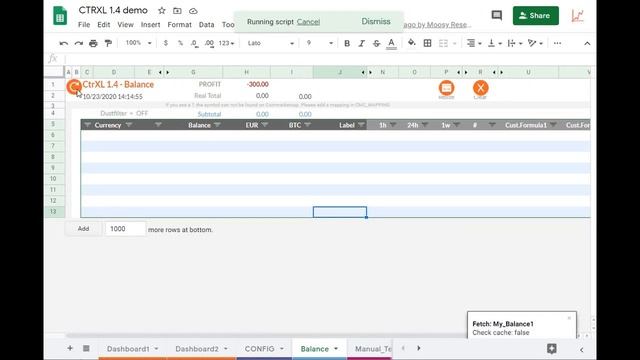Image resolution: width=640 pixels, height=360 pixels.
Task: Open the View menu
Action: click(x=125, y=25)
